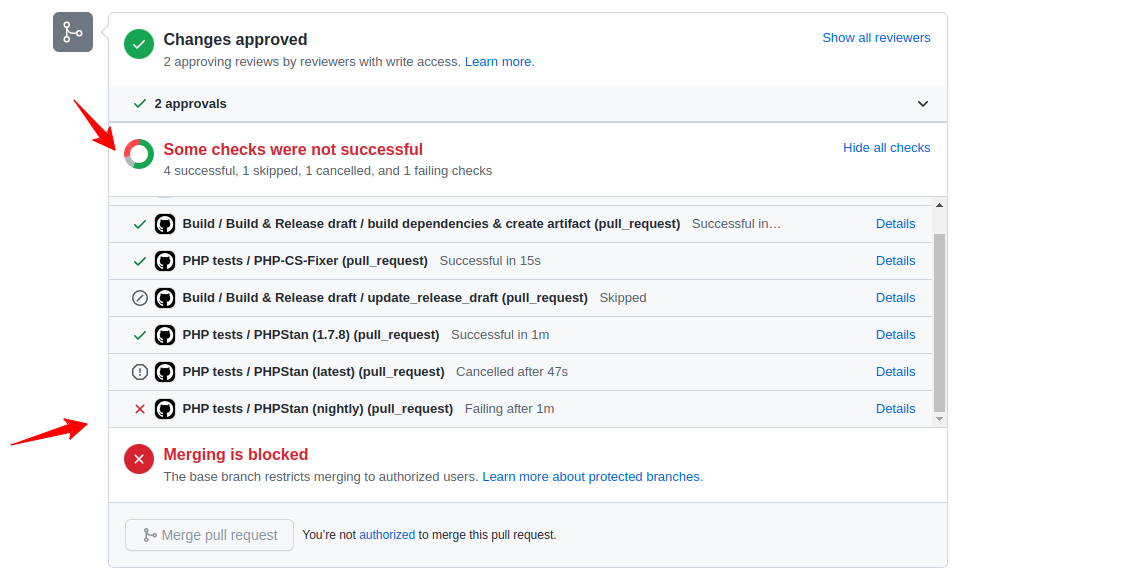Click the git merge icon badge
This screenshot has height=569, width=1125.
72,32
